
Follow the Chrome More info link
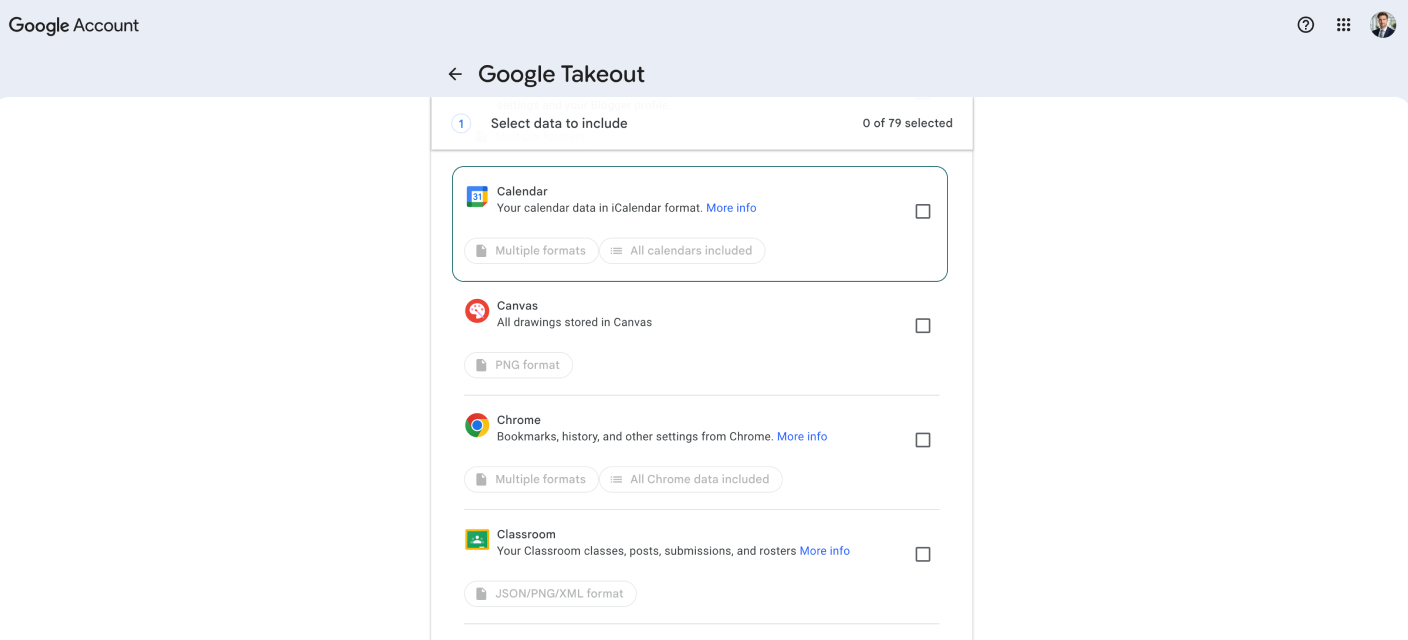click(x=802, y=437)
